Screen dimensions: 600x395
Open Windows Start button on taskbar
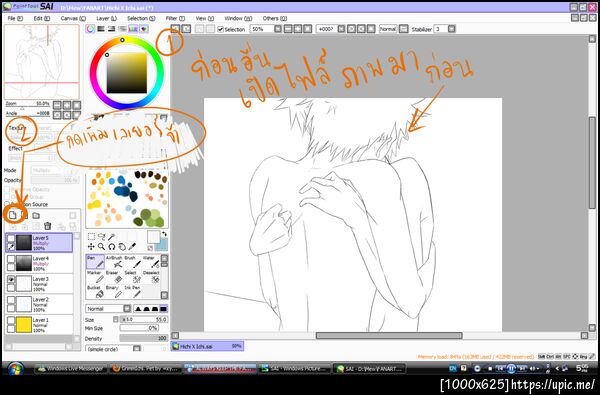(15, 369)
